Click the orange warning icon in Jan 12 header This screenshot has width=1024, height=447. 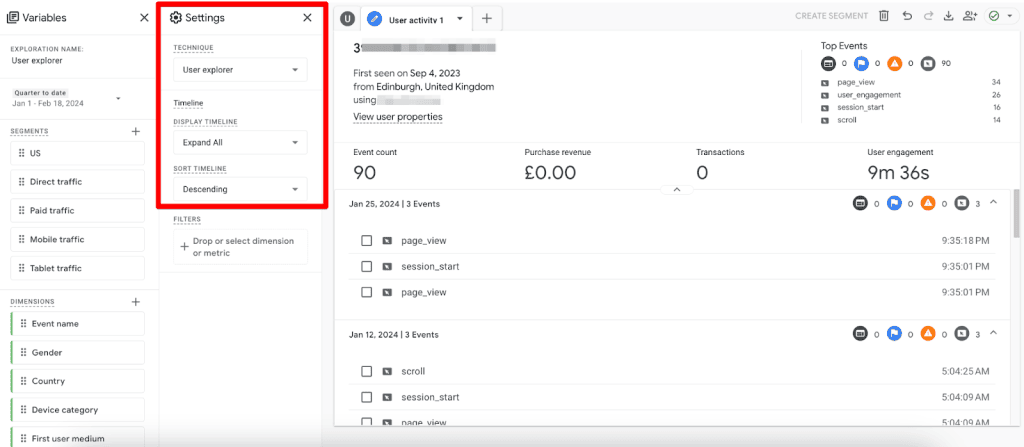click(x=928, y=334)
